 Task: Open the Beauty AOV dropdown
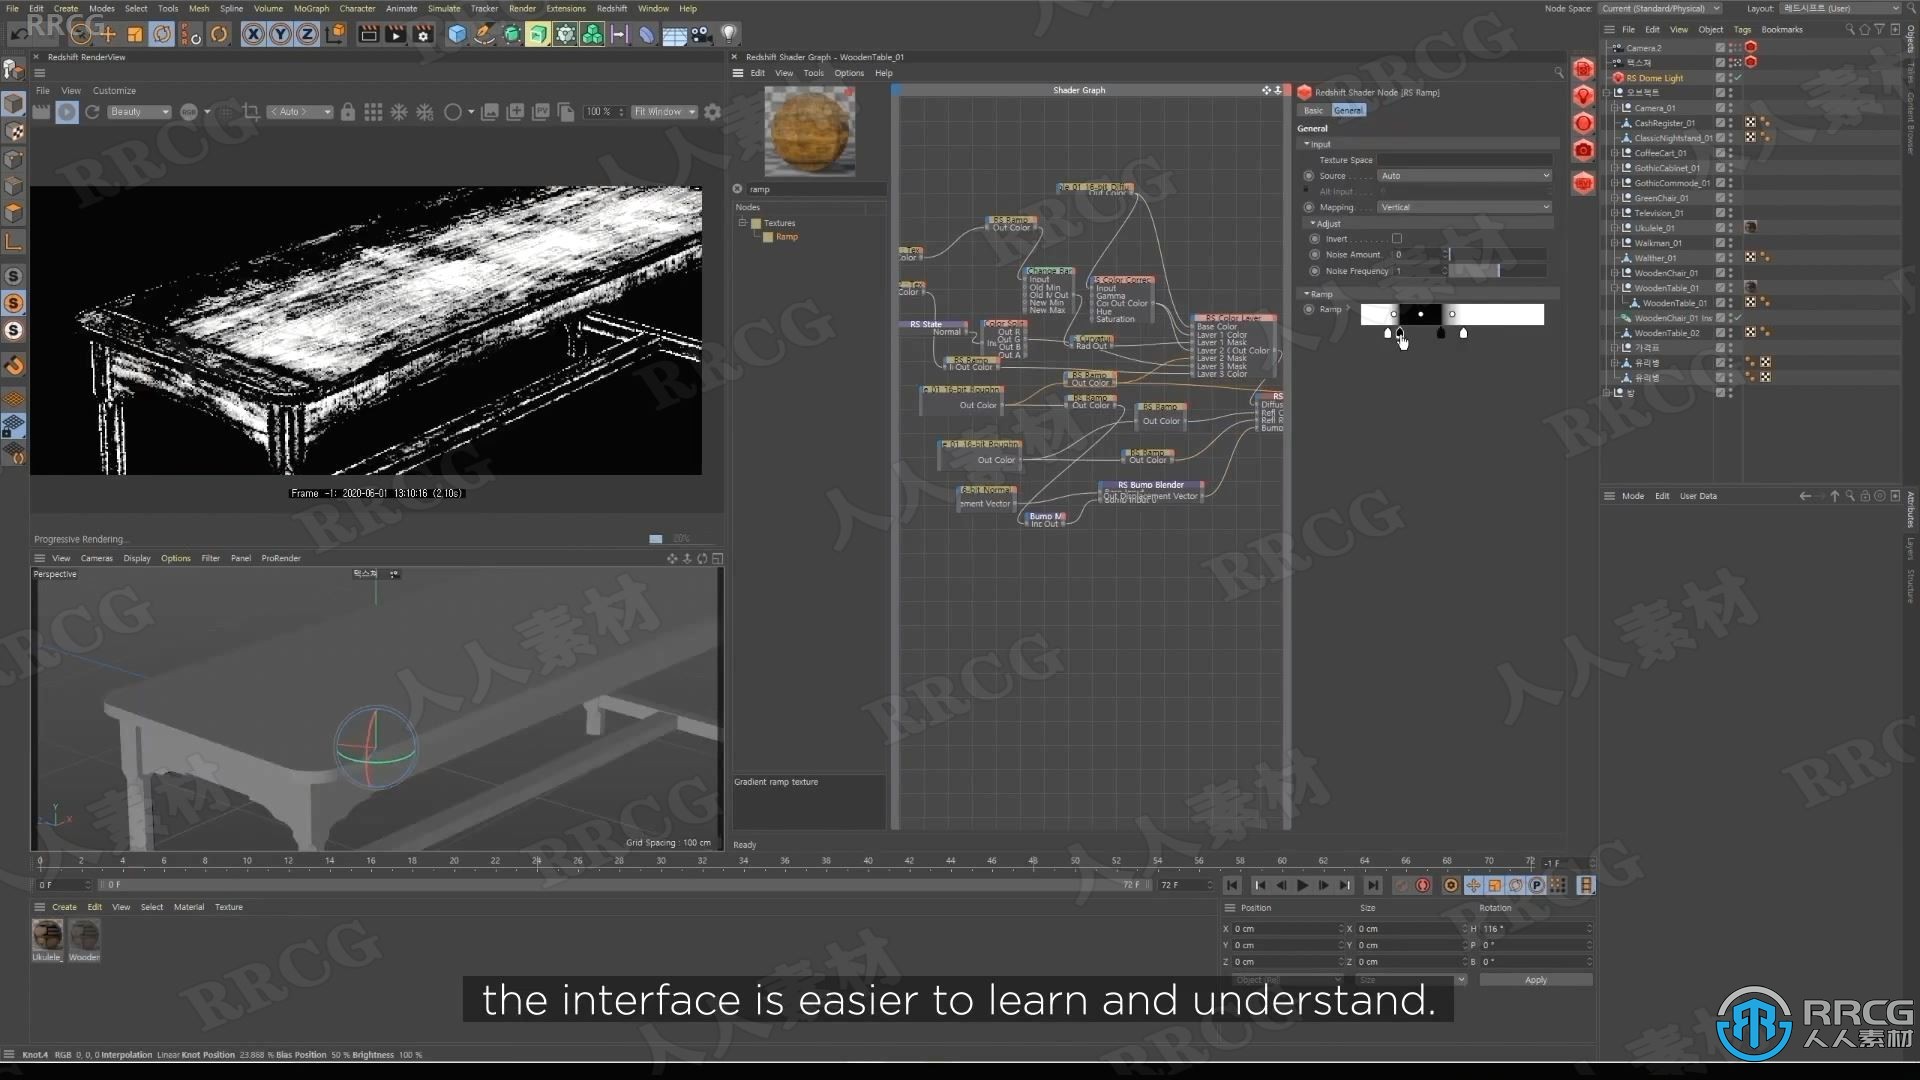(x=139, y=112)
